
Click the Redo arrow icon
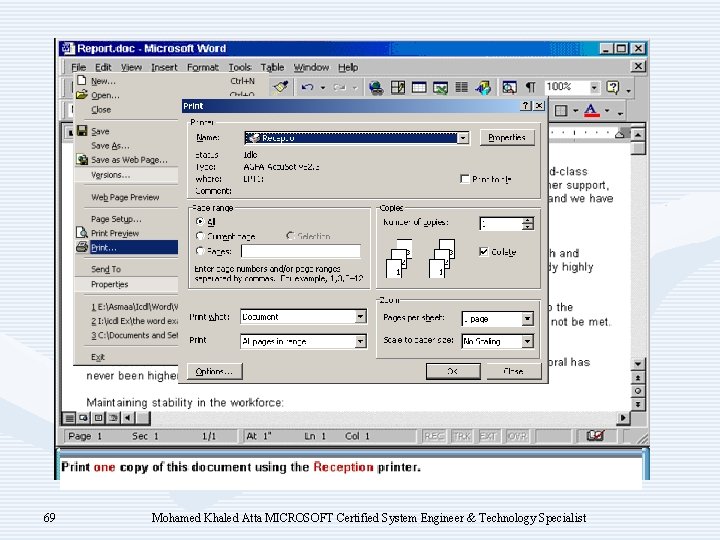pos(340,87)
